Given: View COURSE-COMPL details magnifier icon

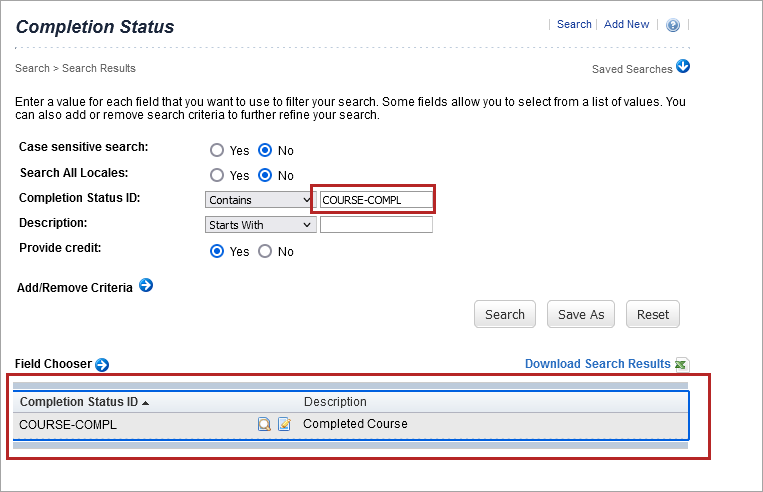Looking at the screenshot, I should (264, 424).
